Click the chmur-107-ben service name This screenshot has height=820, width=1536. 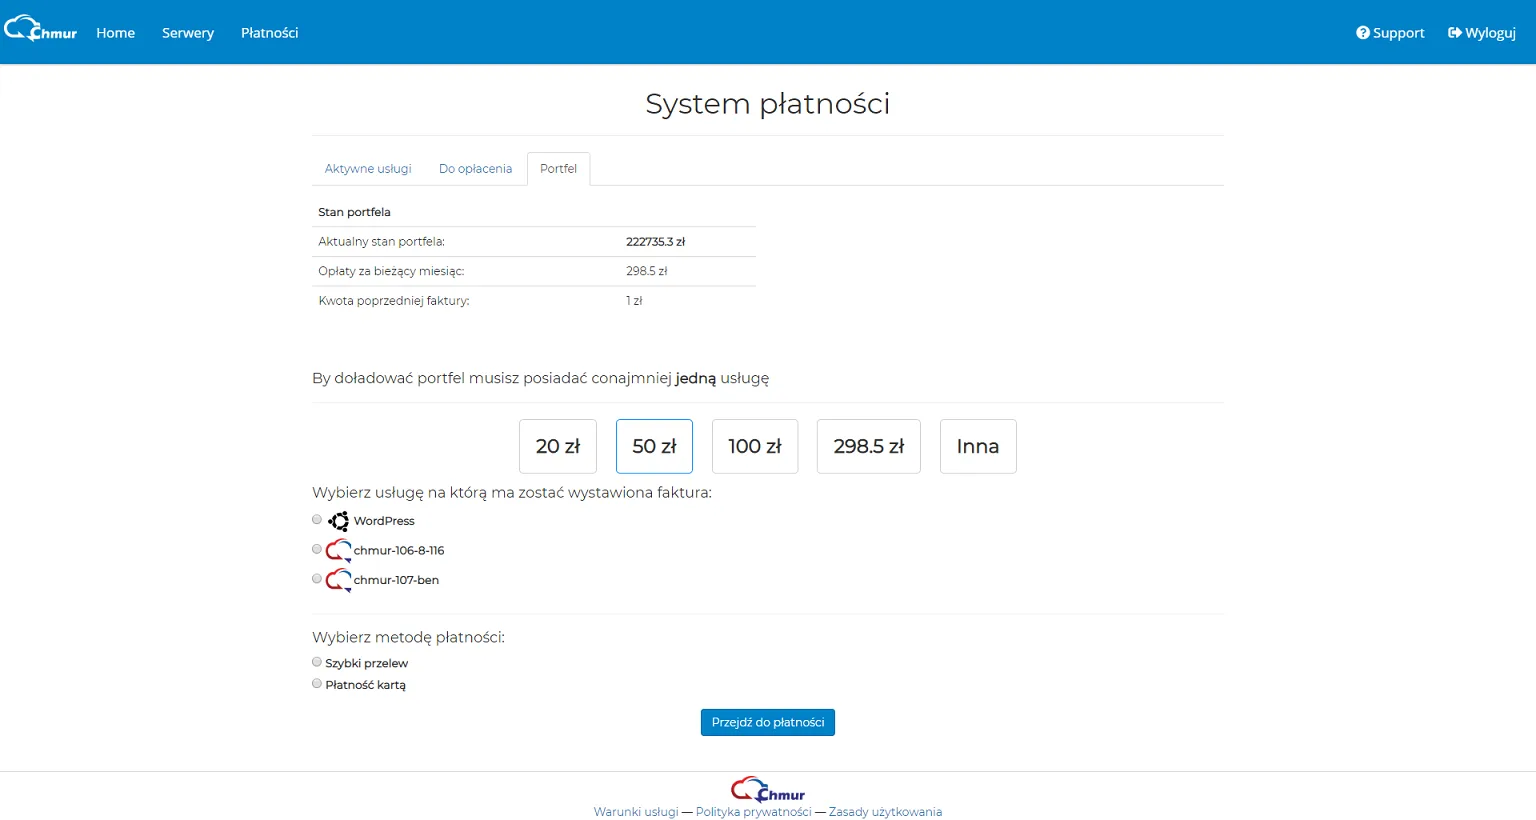[396, 580]
